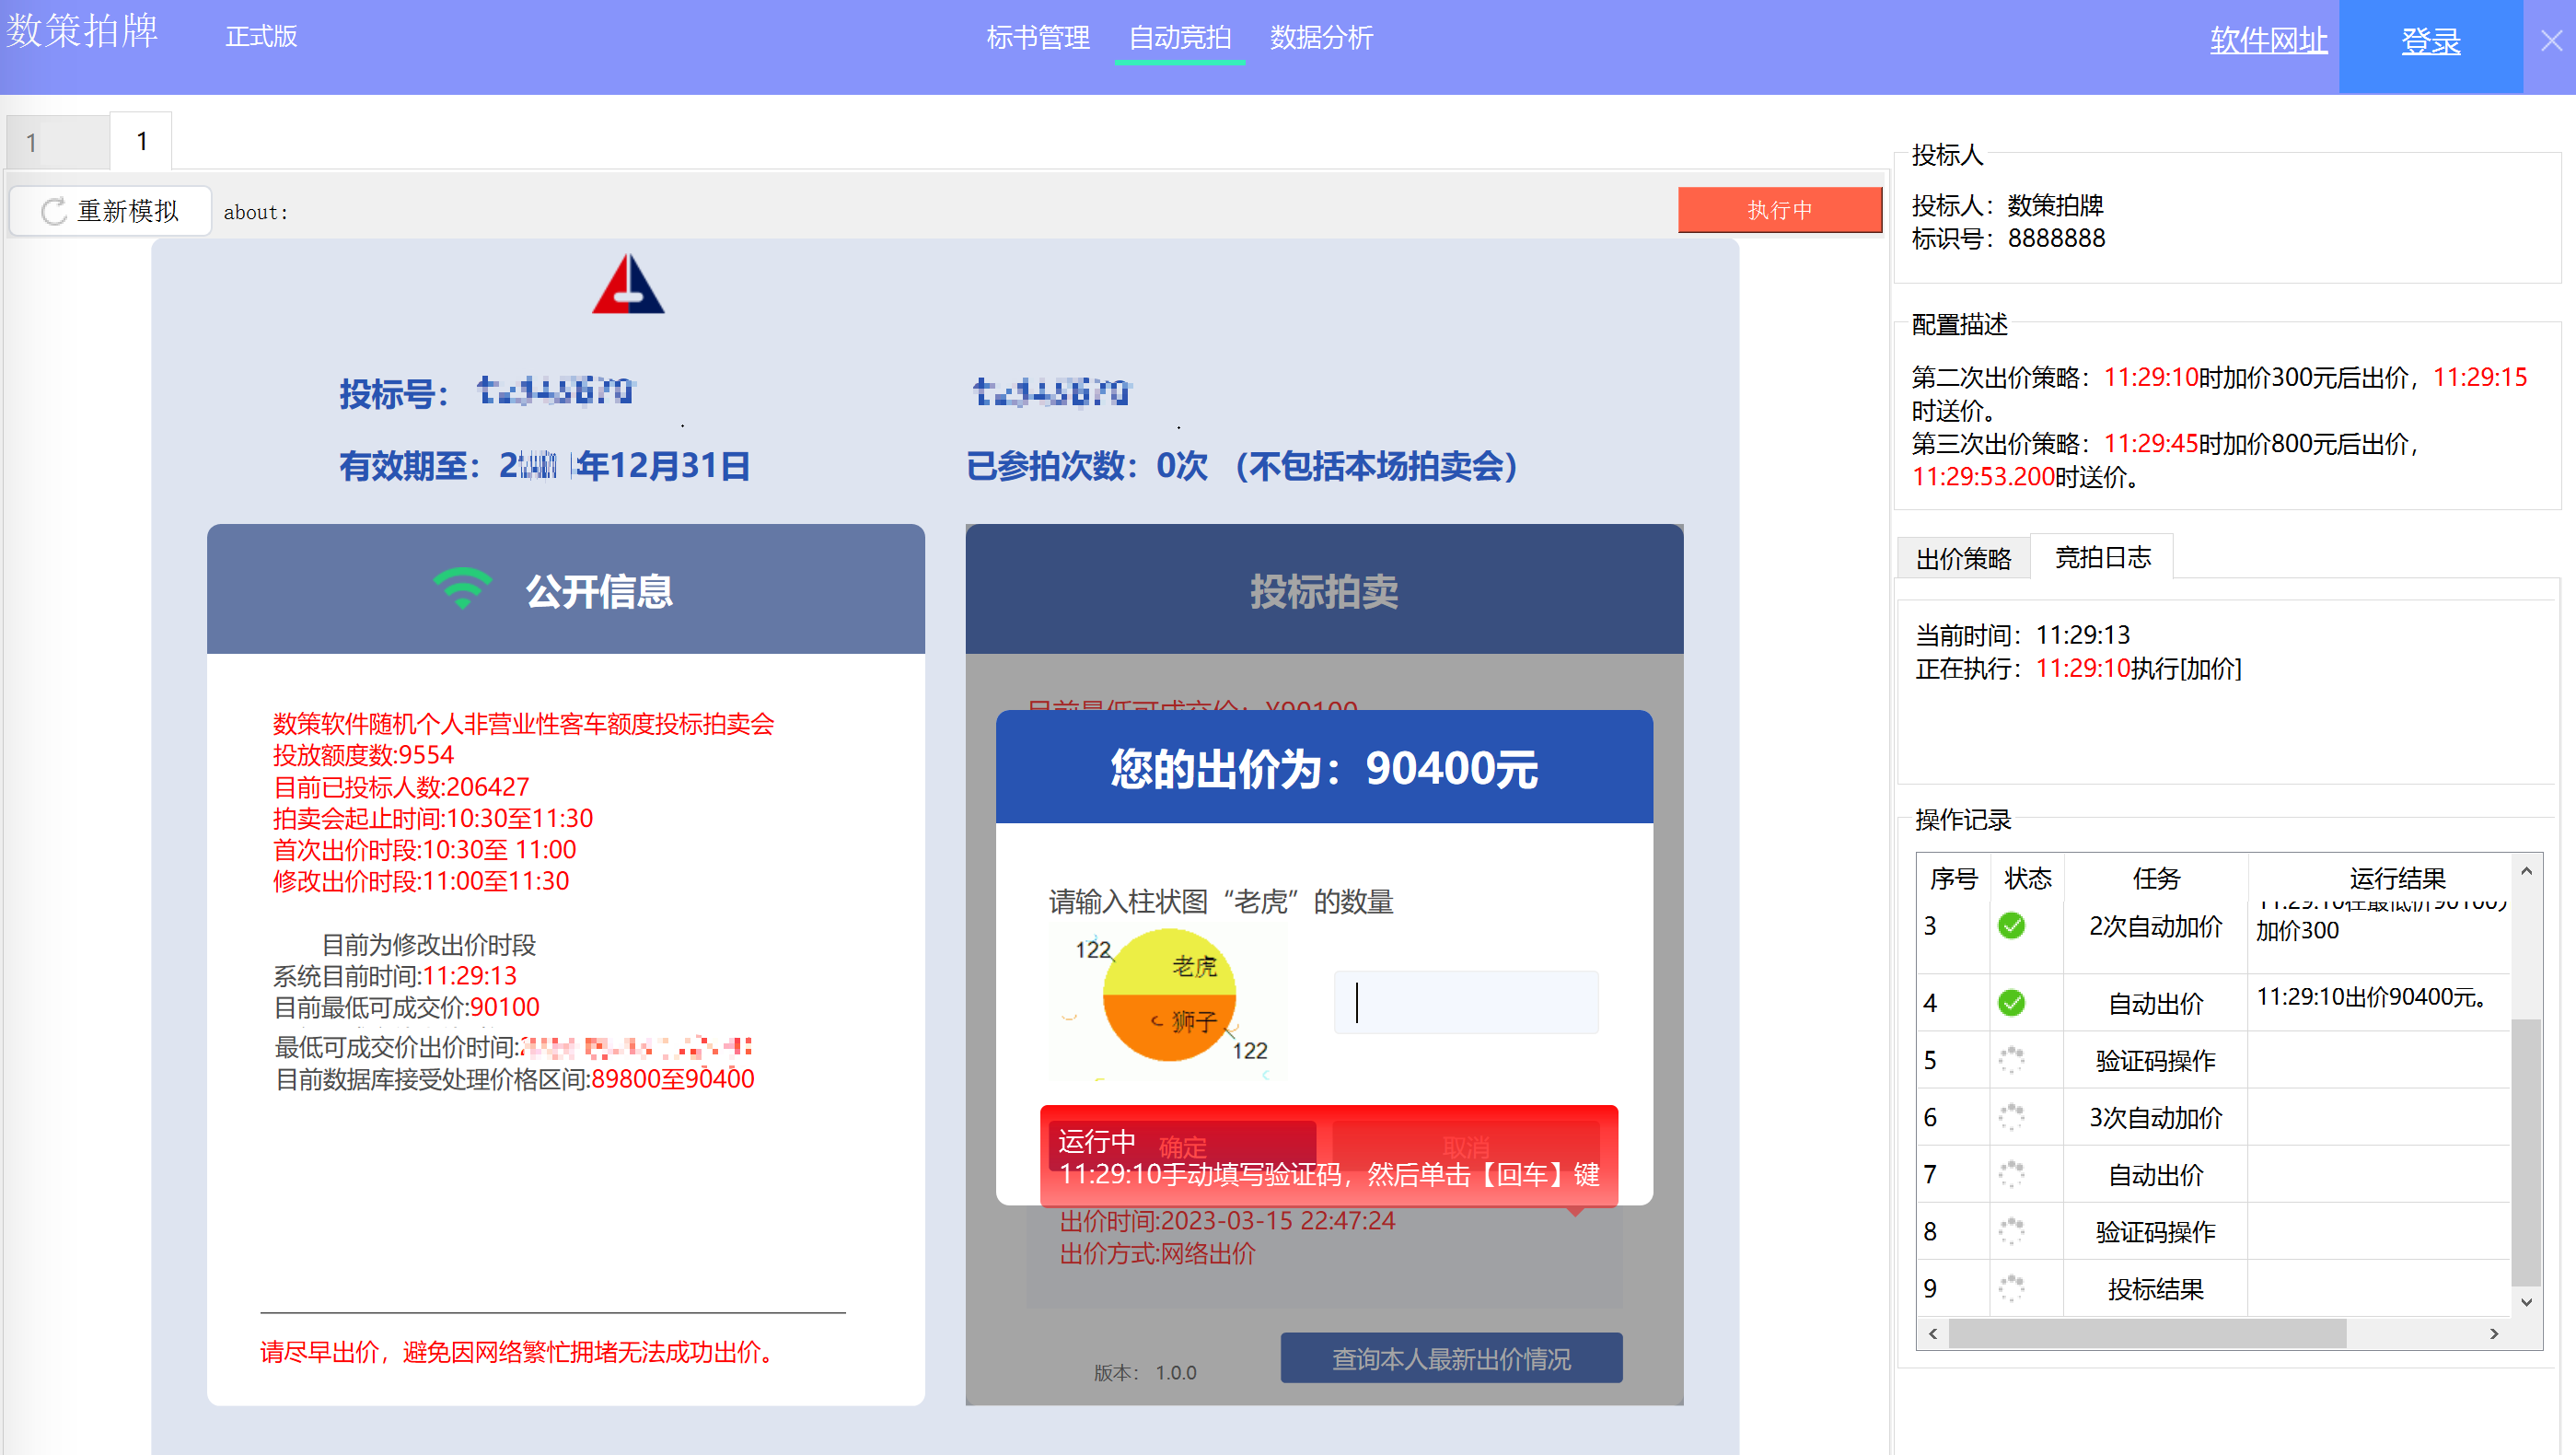2576x1455 pixels.
Task: Click the 确定 button in bid dialog
Action: [x=1182, y=1147]
